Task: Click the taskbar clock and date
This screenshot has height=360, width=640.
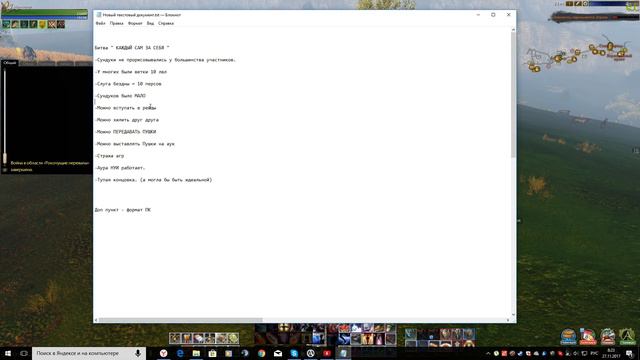Action: click(611, 353)
